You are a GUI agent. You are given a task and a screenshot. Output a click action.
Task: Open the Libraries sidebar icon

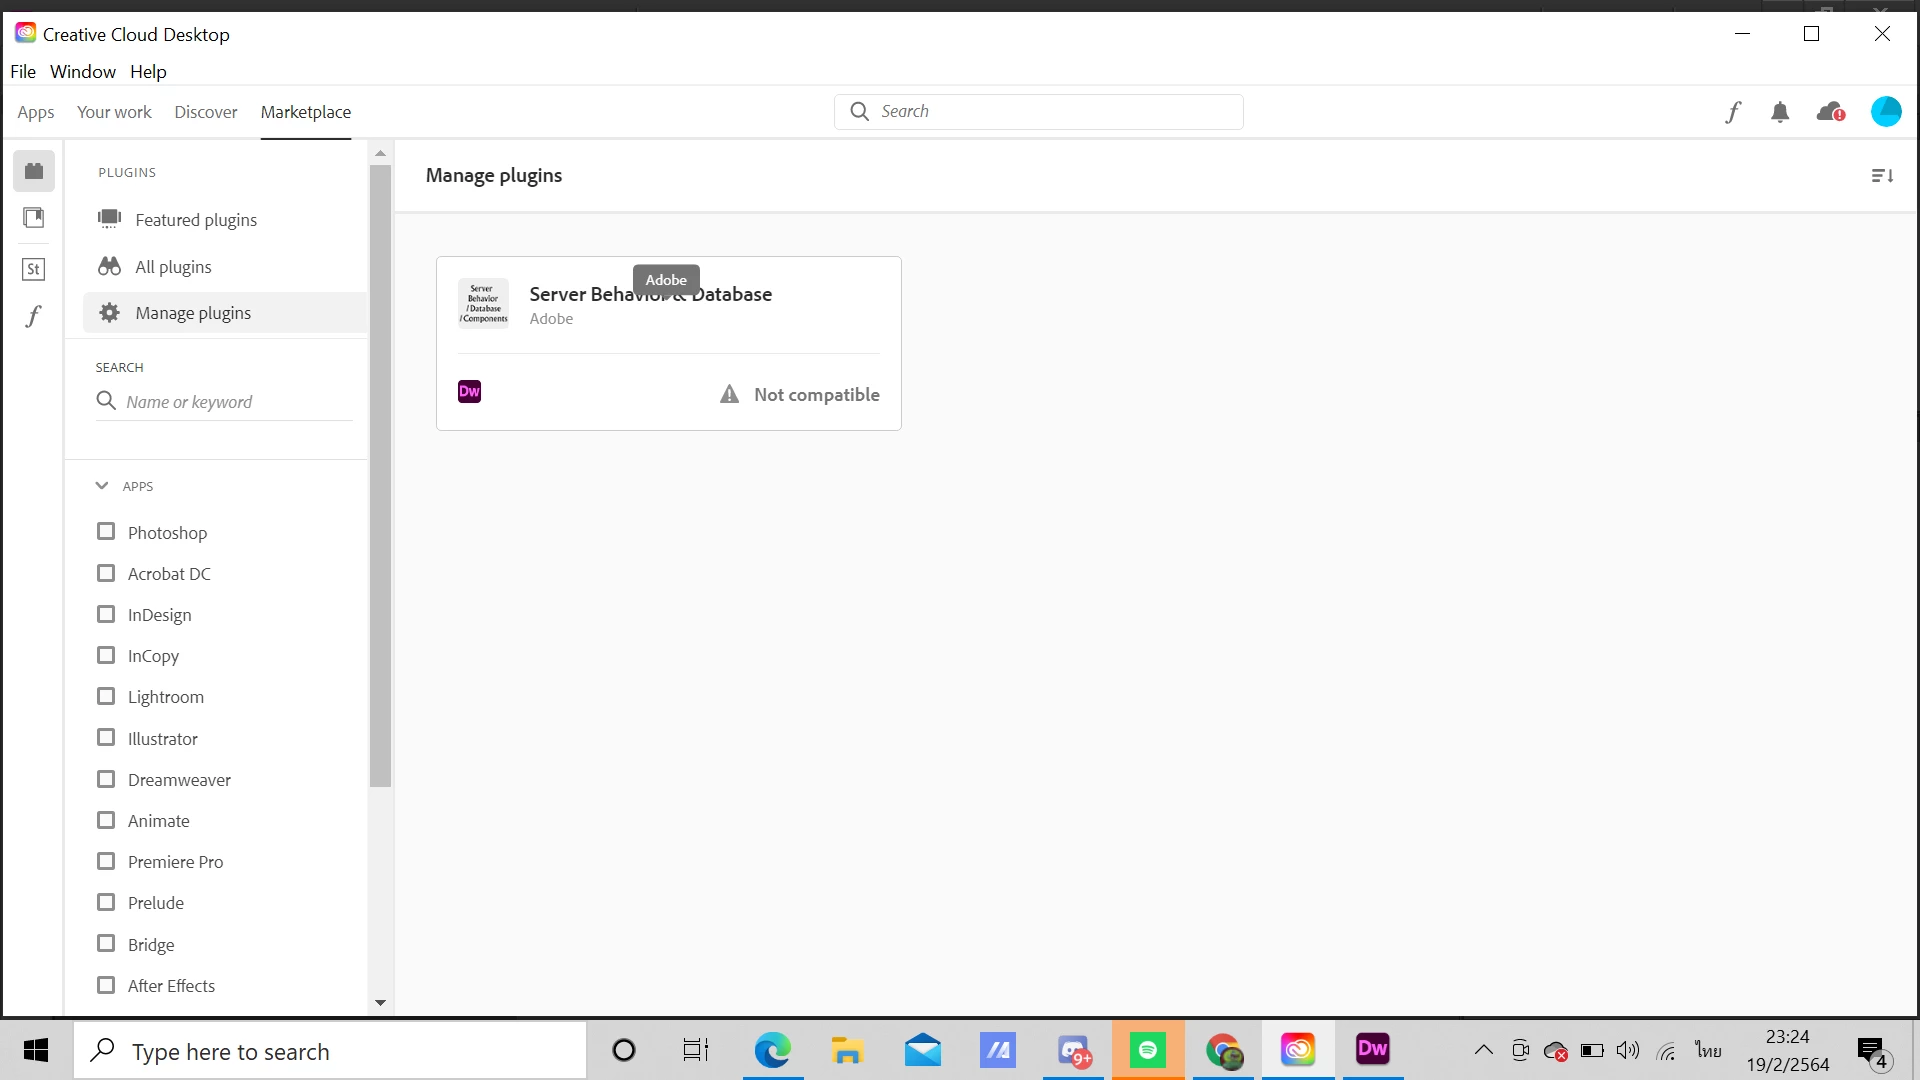point(34,218)
